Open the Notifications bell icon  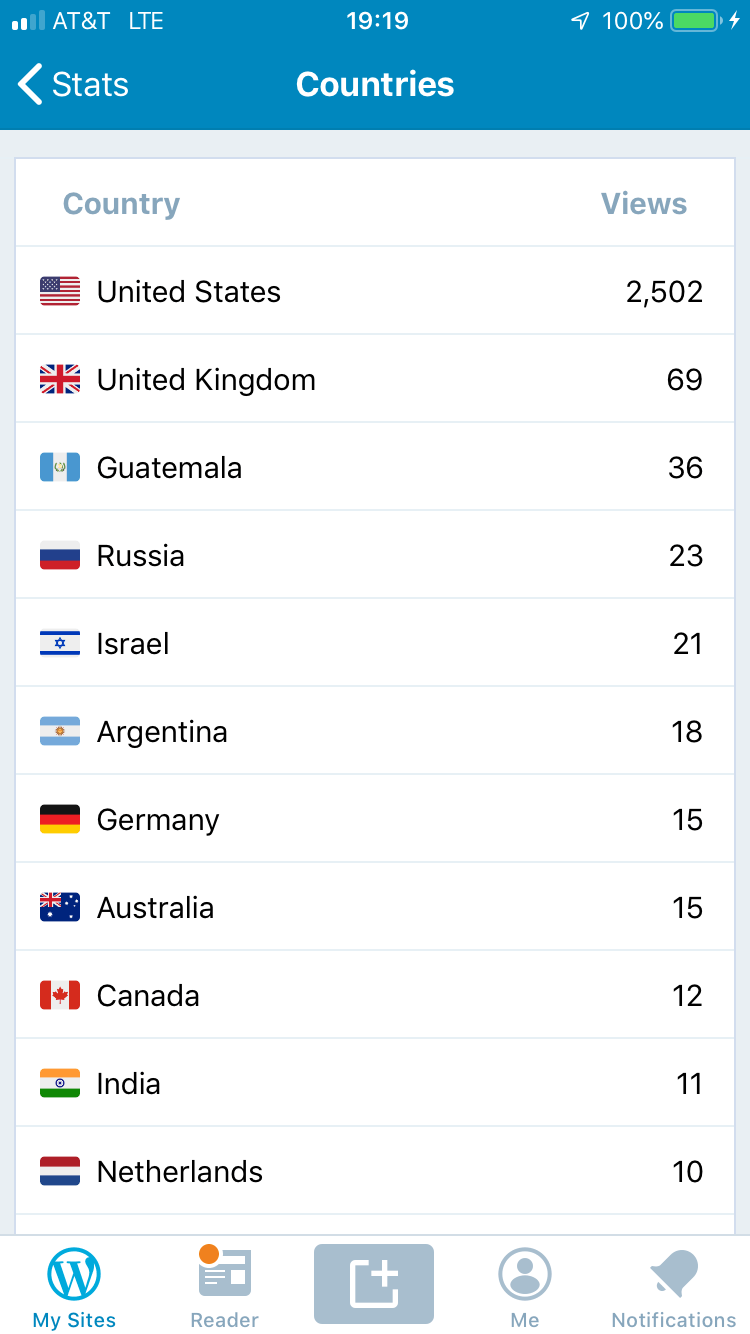(674, 1287)
